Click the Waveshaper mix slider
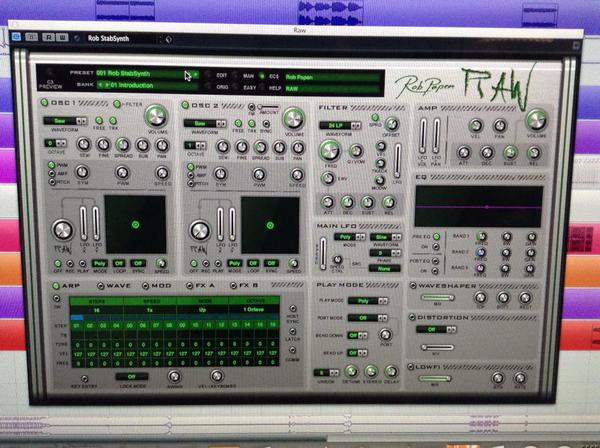This screenshot has height=448, width=600. 437,297
